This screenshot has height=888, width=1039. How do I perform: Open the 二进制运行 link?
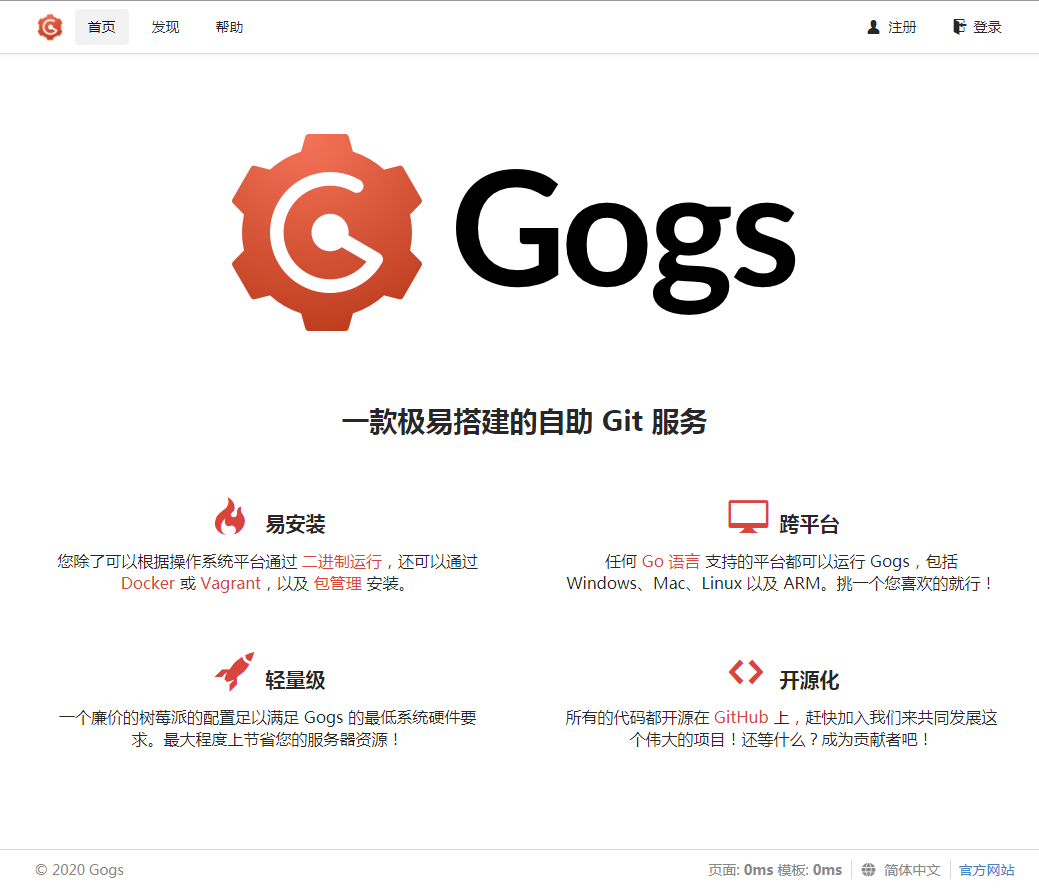342,562
